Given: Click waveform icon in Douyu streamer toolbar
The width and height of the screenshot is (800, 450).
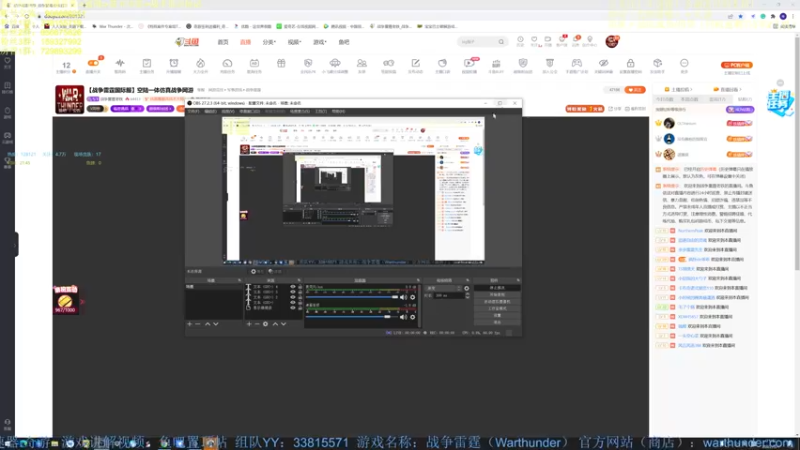Looking at the screenshot, I should click(120, 63).
